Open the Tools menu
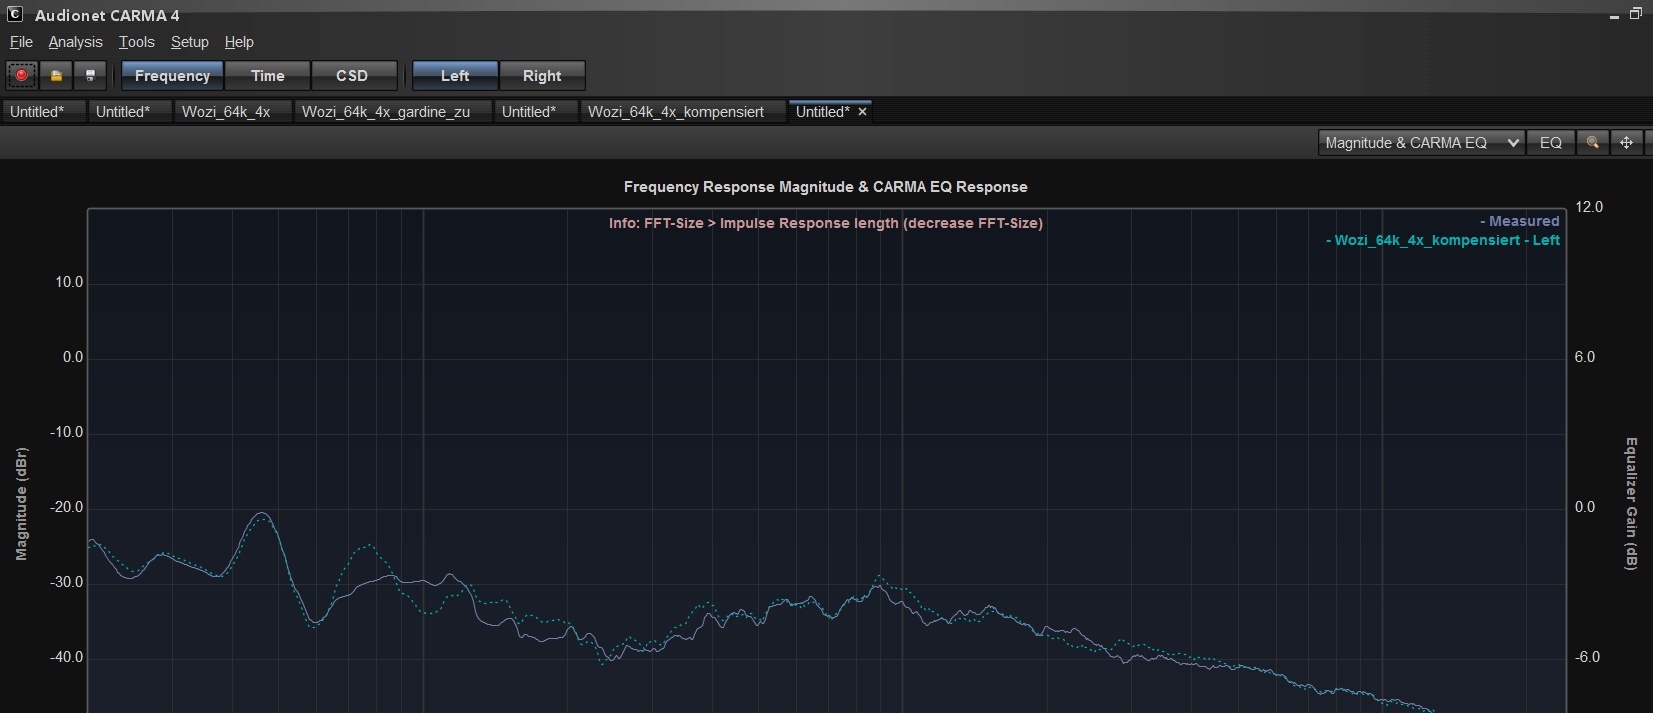Screen dimensions: 1653x713 pos(136,42)
